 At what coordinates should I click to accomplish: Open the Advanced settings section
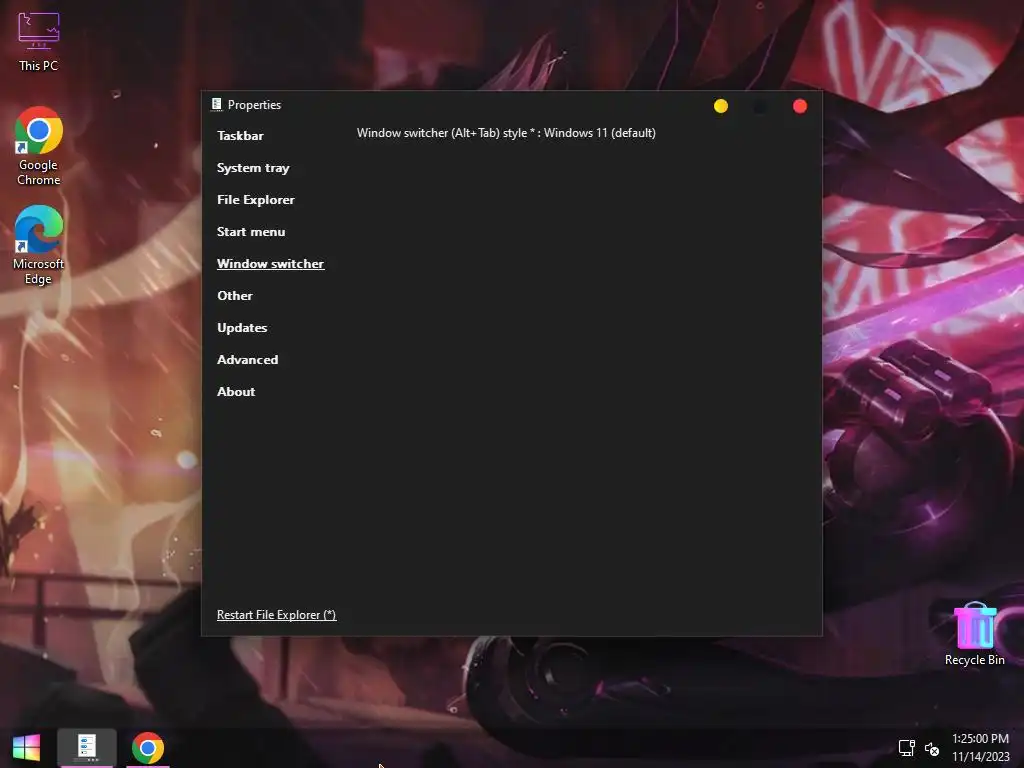[x=248, y=360]
